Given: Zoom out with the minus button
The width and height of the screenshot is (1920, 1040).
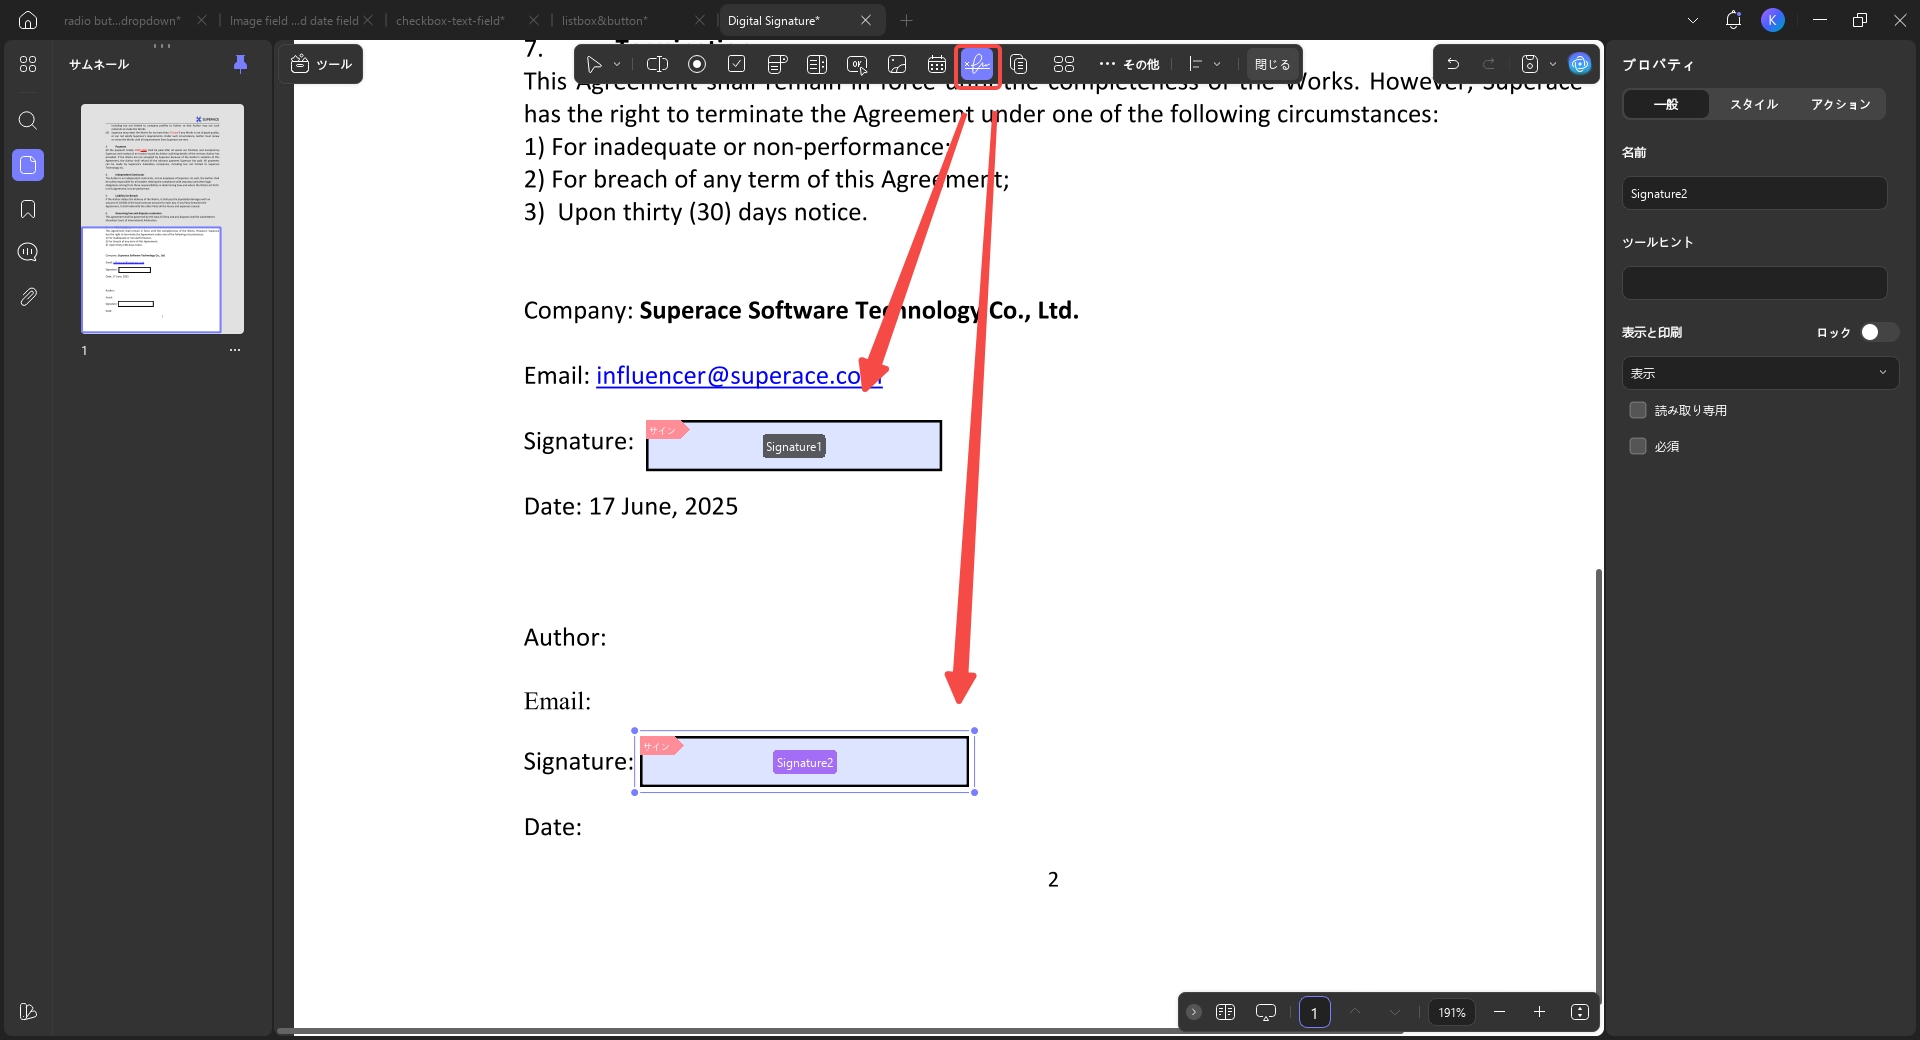Looking at the screenshot, I should pos(1499,1012).
